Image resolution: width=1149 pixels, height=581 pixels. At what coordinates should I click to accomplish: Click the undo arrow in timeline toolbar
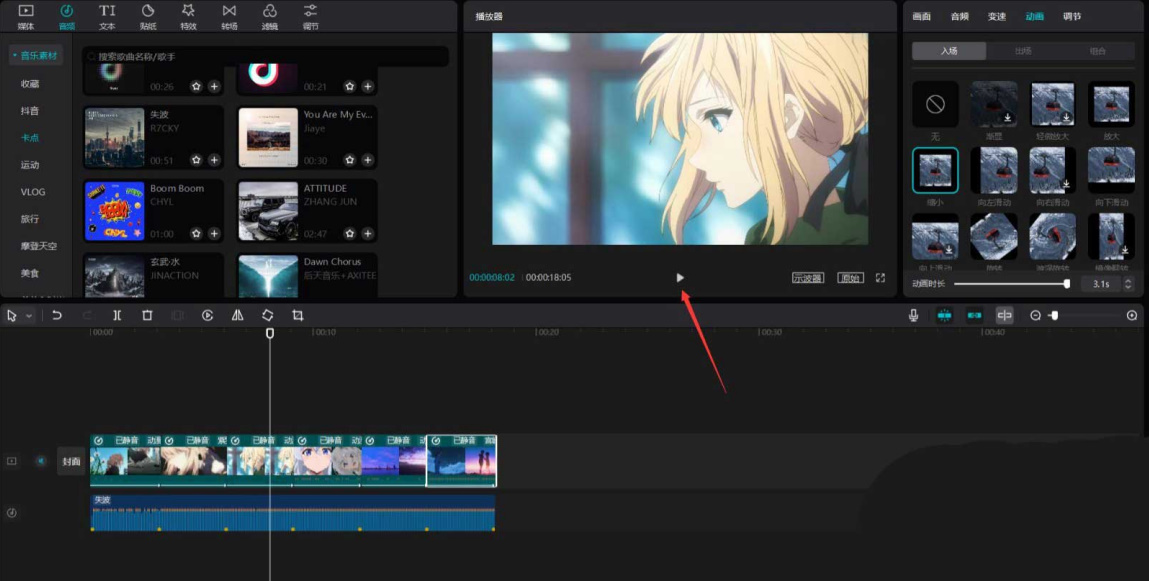point(57,315)
